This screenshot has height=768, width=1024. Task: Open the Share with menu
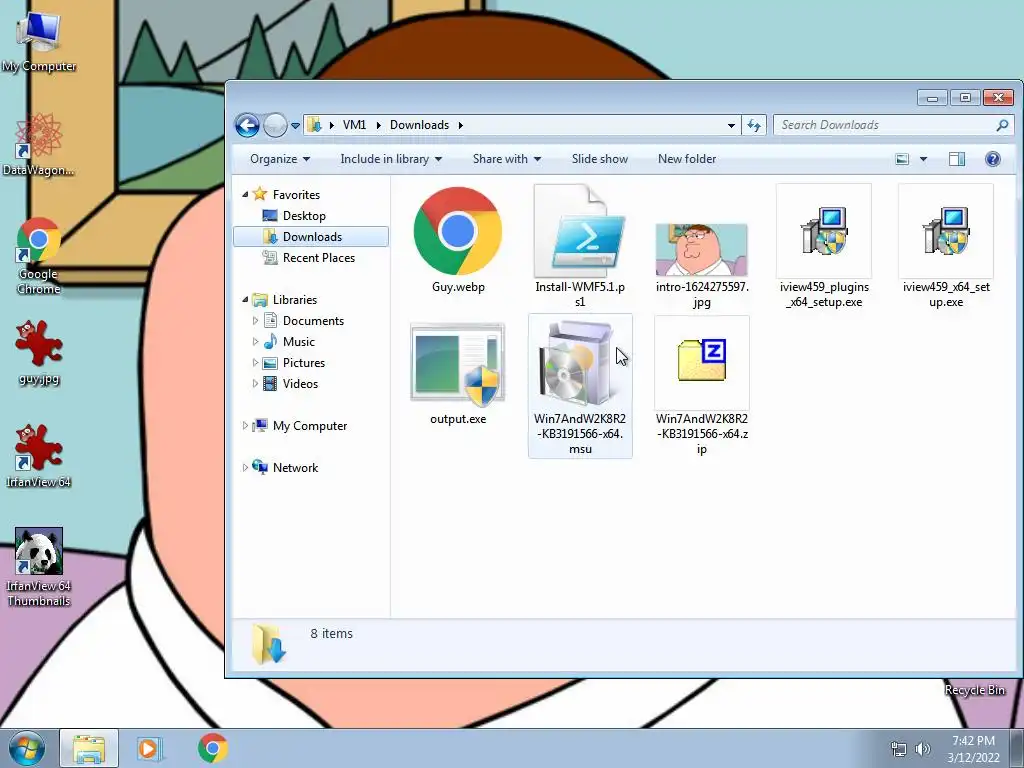(x=507, y=159)
